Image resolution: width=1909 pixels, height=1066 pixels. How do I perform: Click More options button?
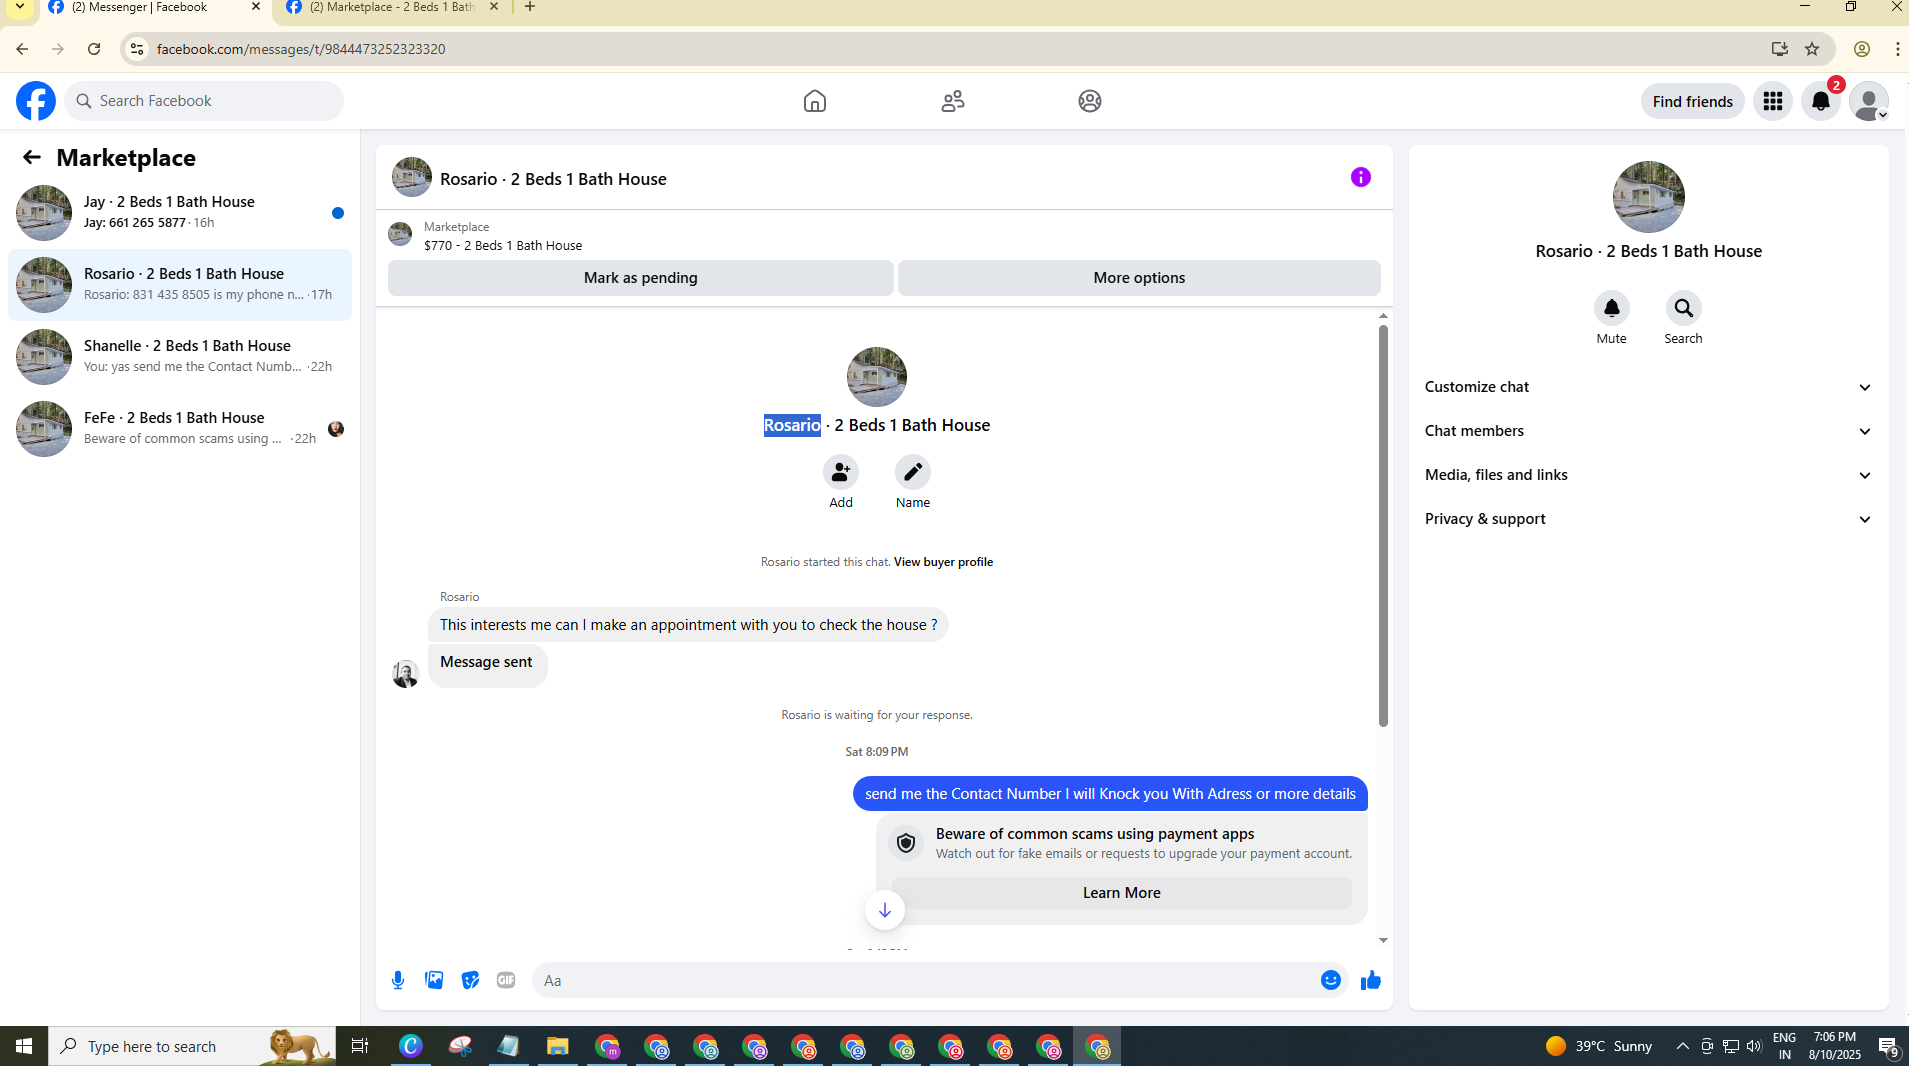tap(1139, 278)
